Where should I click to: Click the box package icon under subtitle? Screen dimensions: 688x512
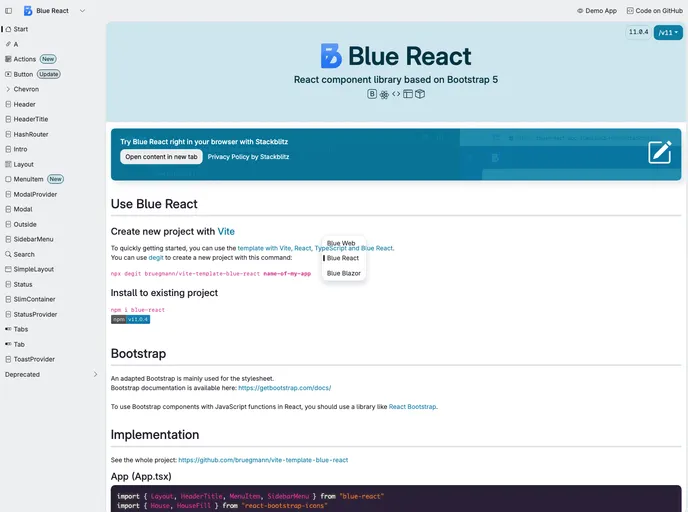pyautogui.click(x=421, y=94)
